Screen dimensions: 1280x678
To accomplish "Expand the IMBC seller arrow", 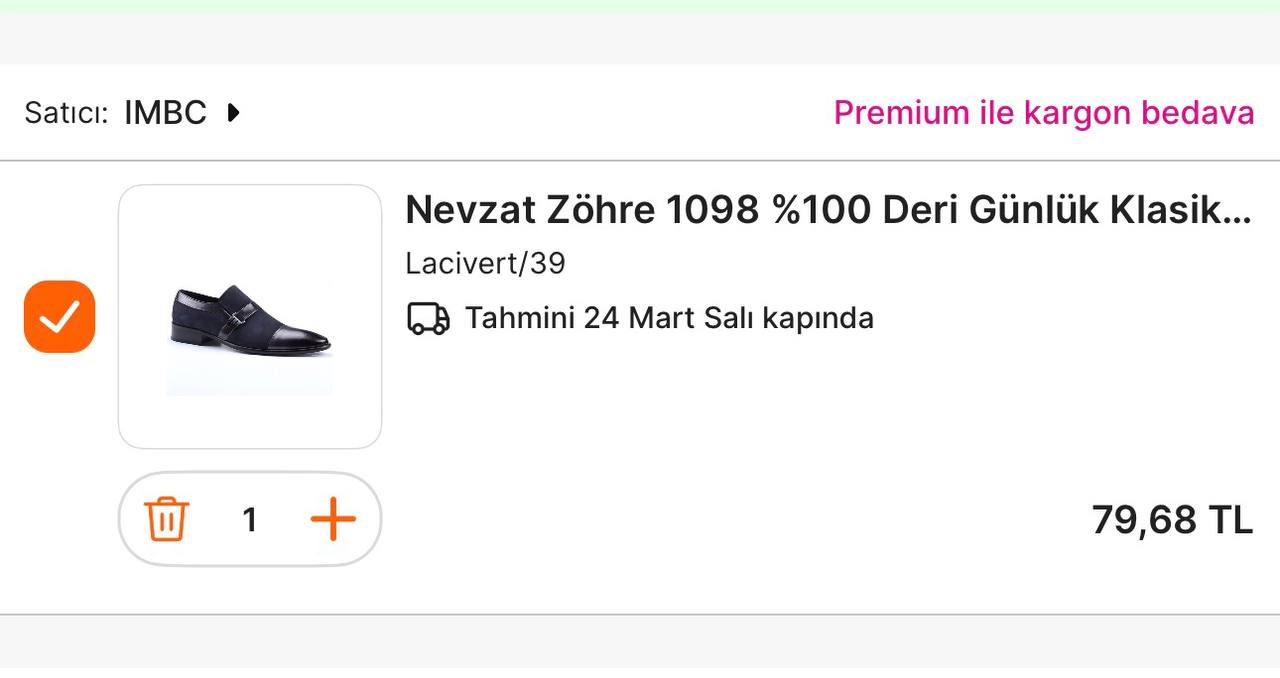I will (233, 112).
